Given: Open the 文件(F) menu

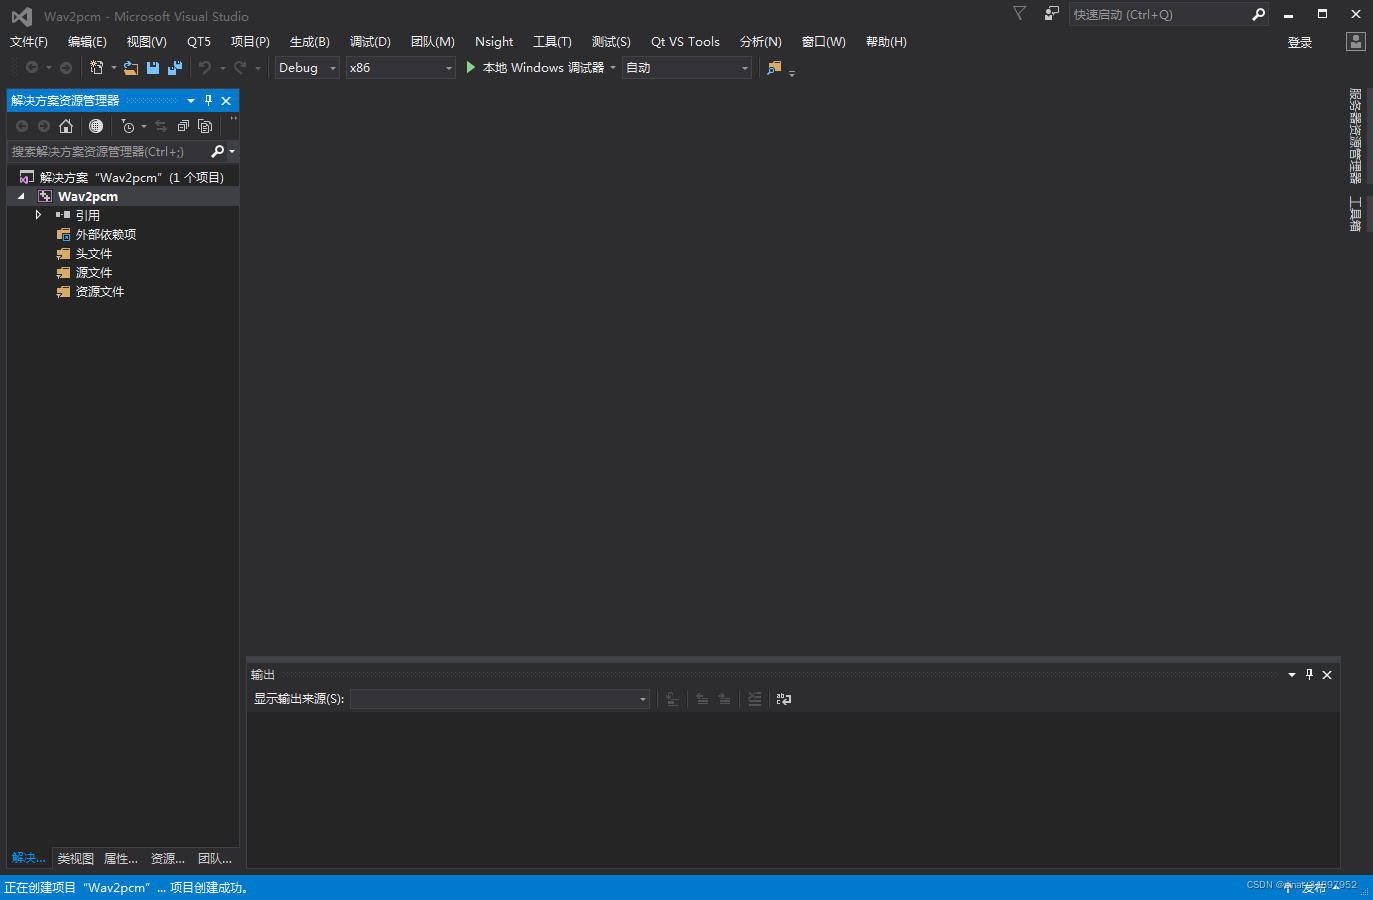Looking at the screenshot, I should pyautogui.click(x=29, y=42).
